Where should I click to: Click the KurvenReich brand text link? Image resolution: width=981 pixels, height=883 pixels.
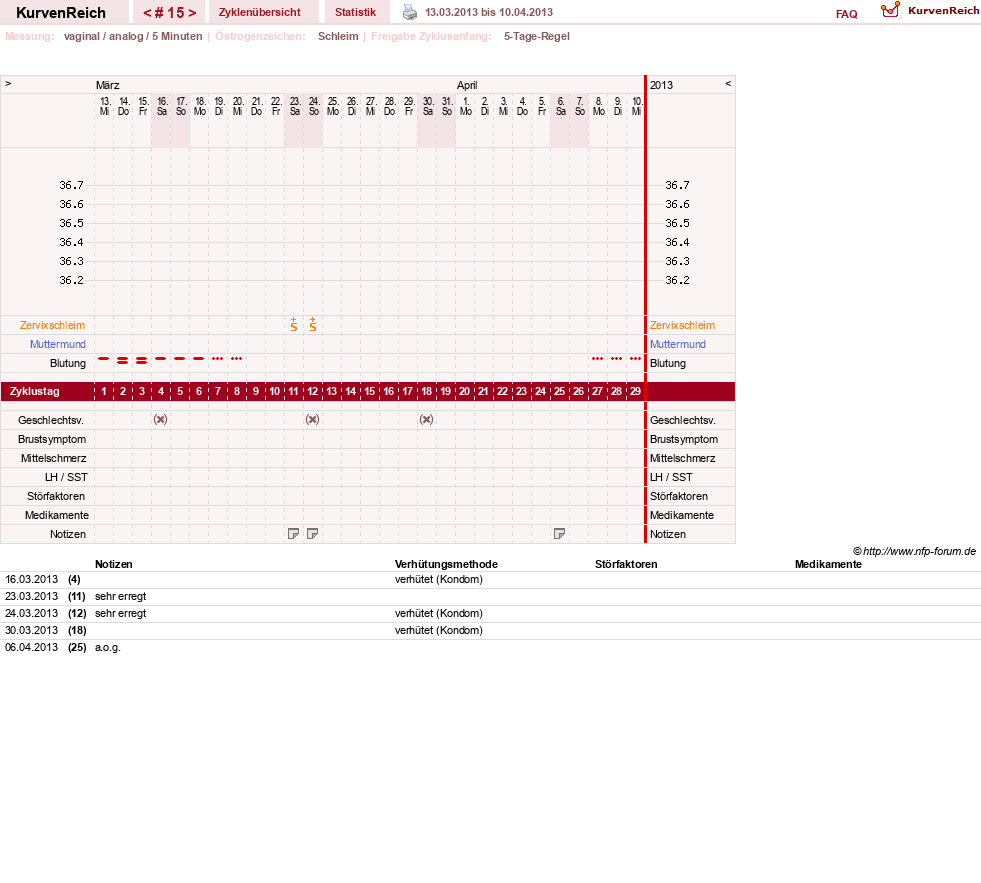(x=943, y=10)
